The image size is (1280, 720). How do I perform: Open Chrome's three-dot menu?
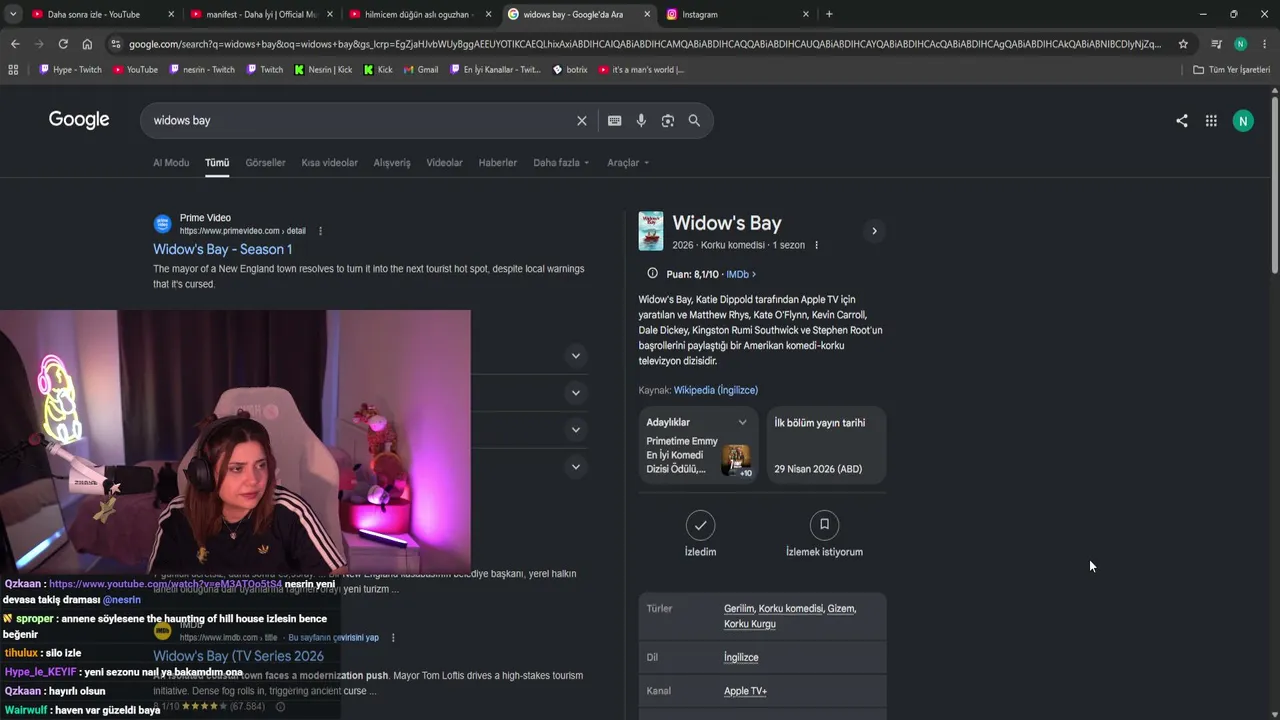pyautogui.click(x=1264, y=44)
